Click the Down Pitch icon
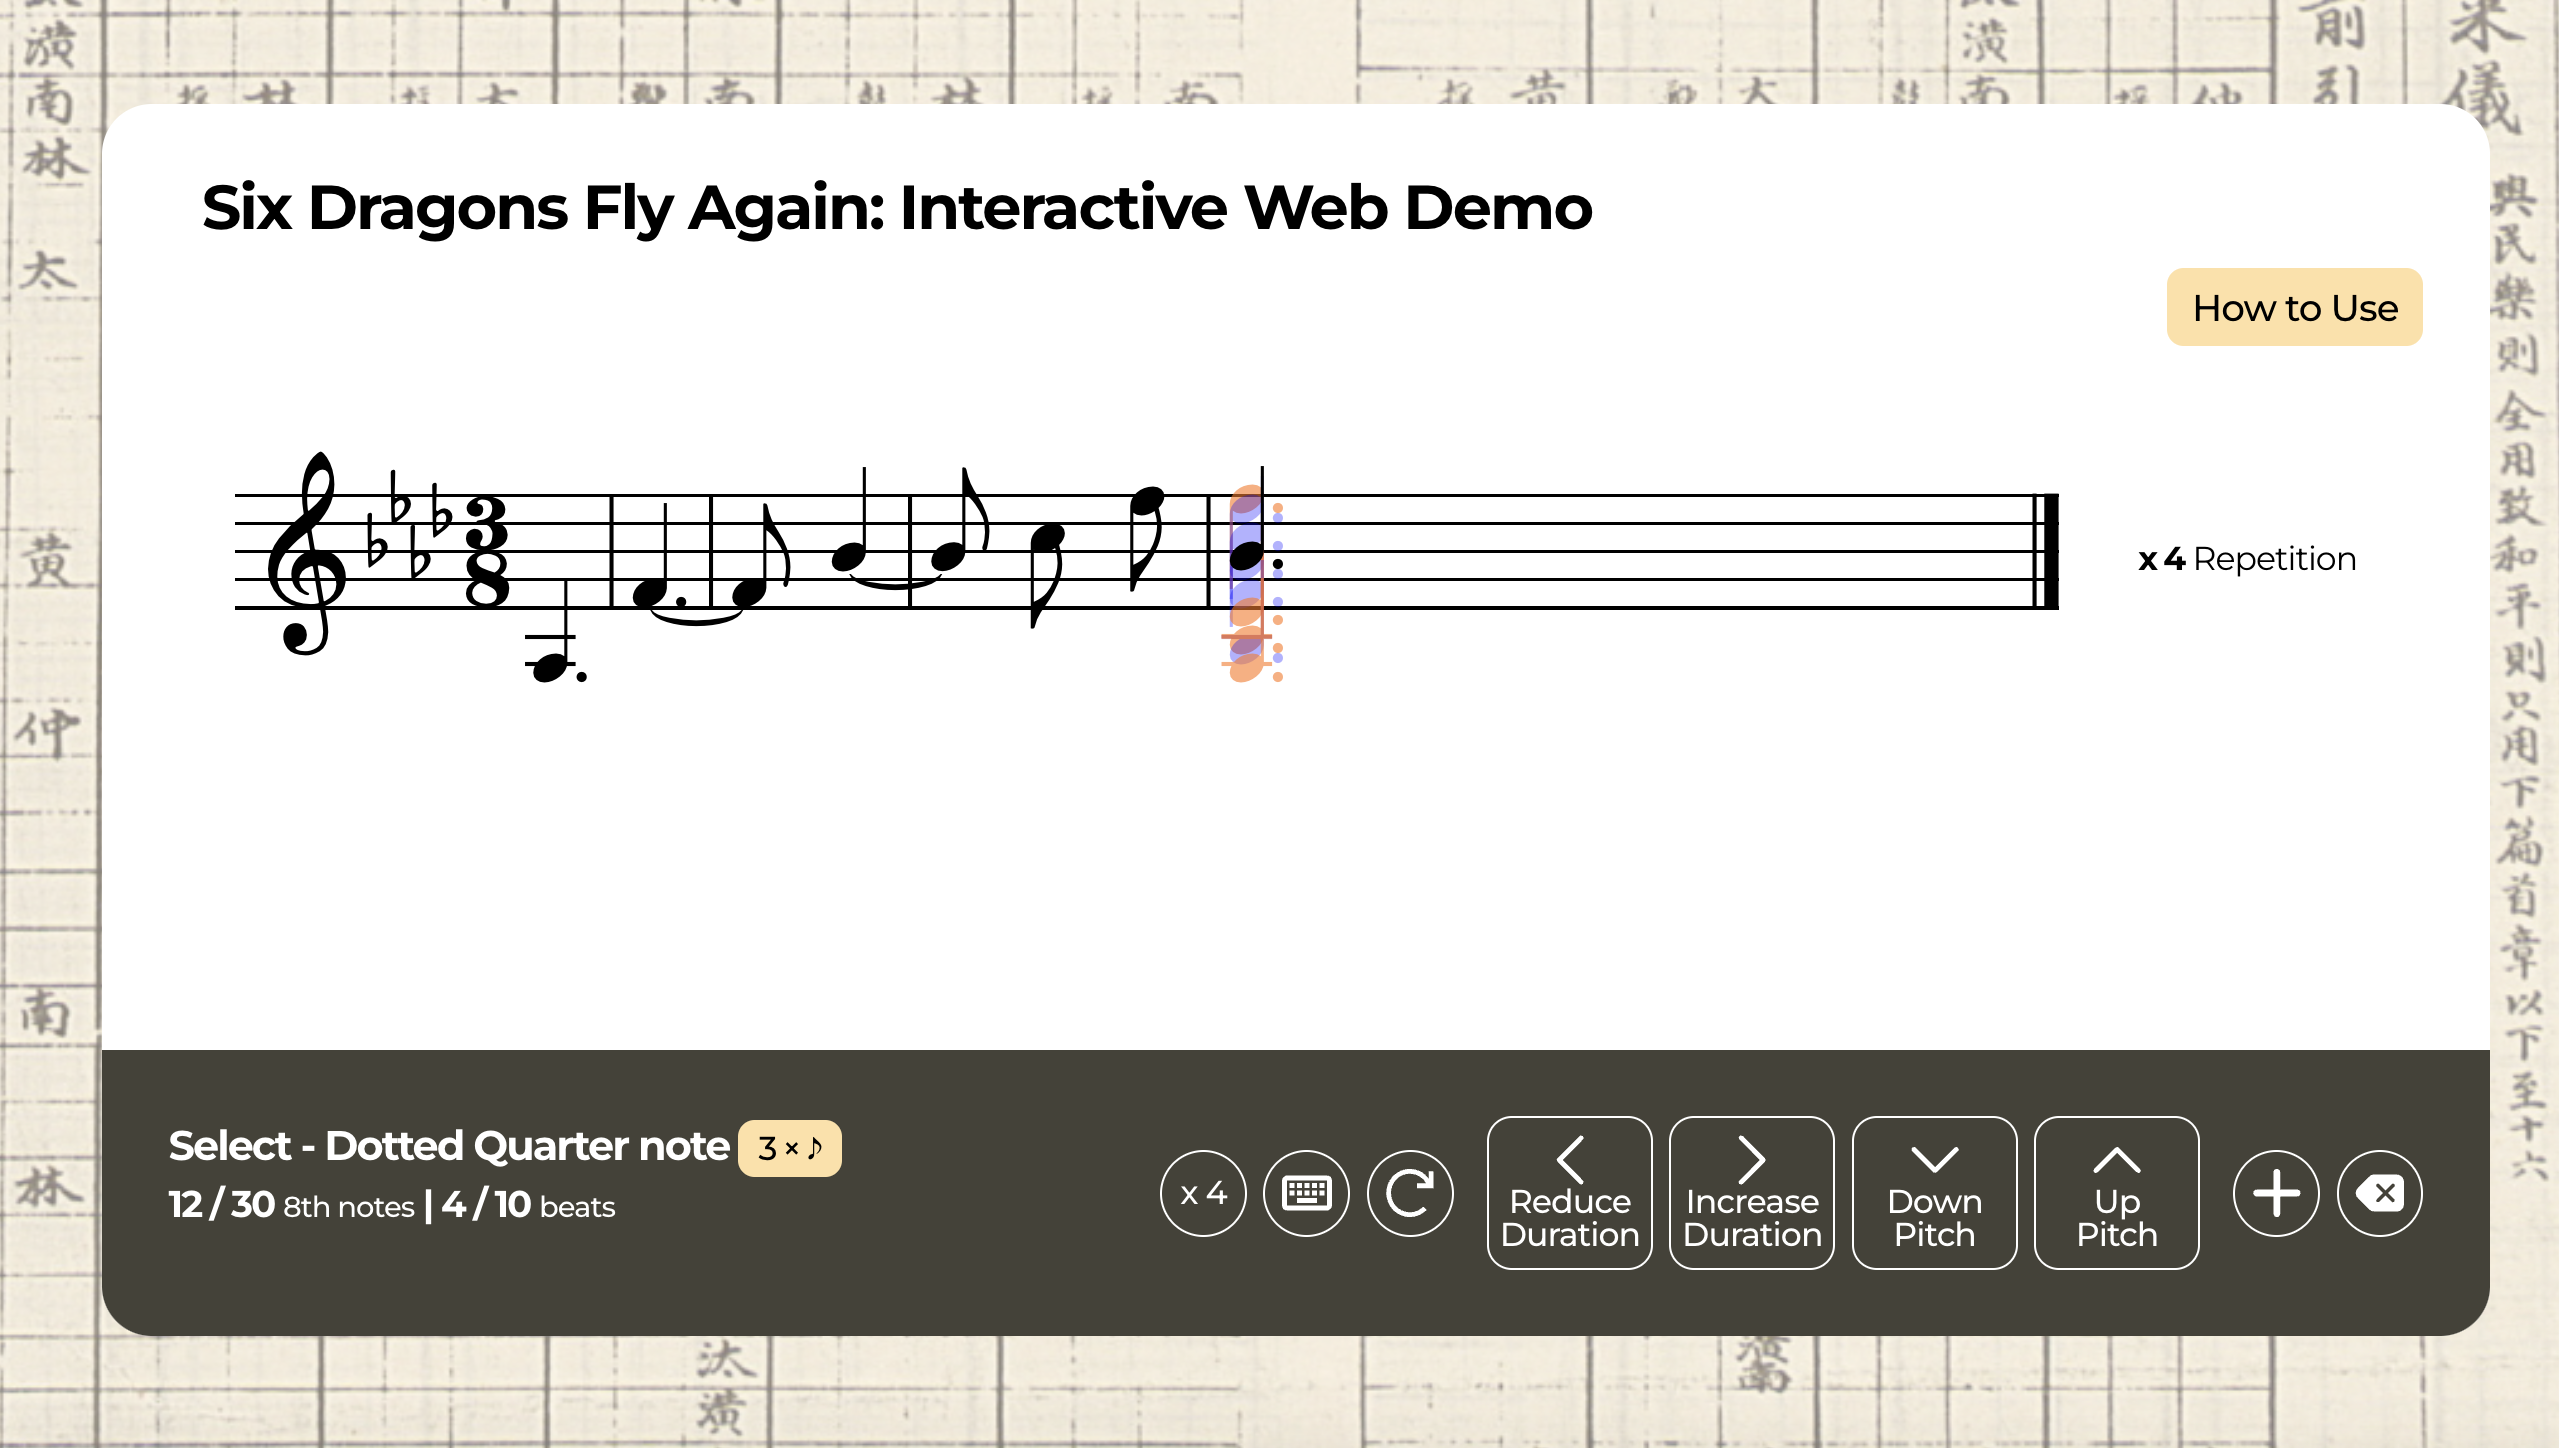 coord(1933,1193)
